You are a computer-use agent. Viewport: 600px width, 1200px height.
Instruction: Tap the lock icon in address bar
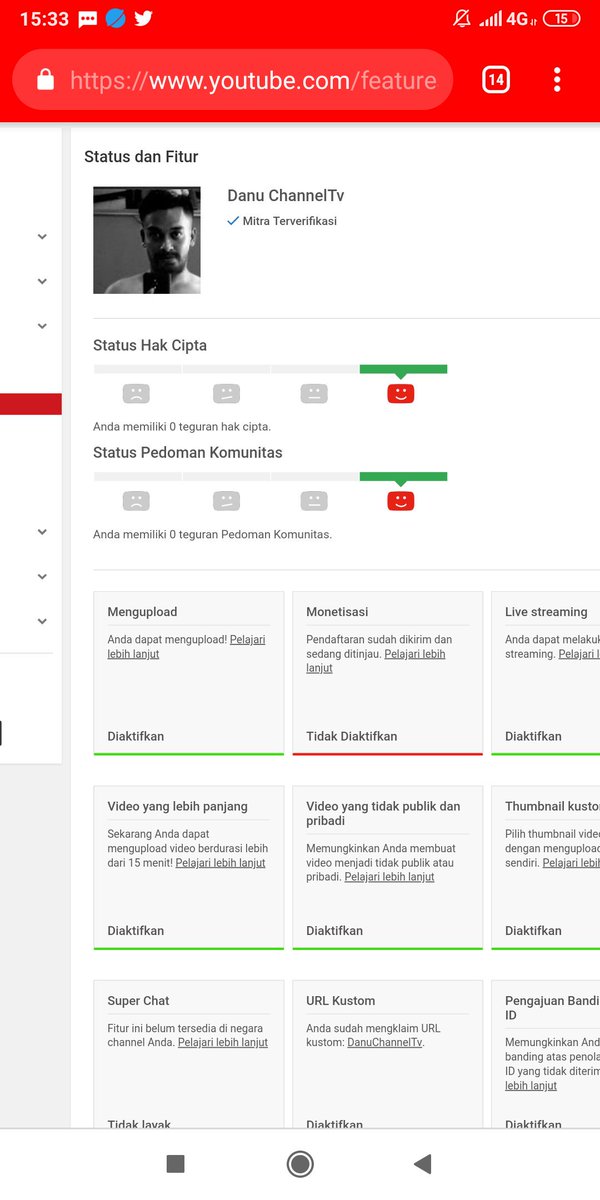point(45,80)
